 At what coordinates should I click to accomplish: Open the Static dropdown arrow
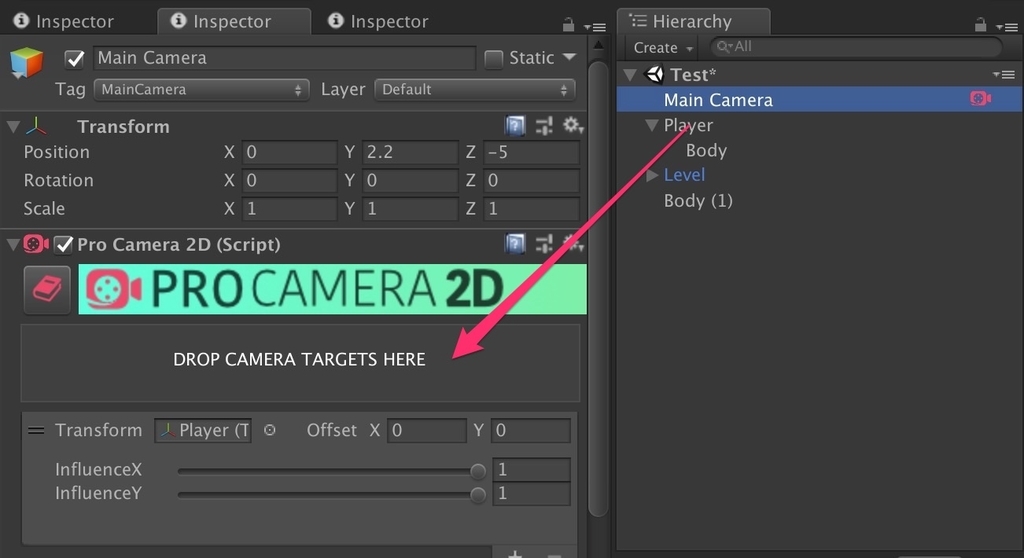569,57
